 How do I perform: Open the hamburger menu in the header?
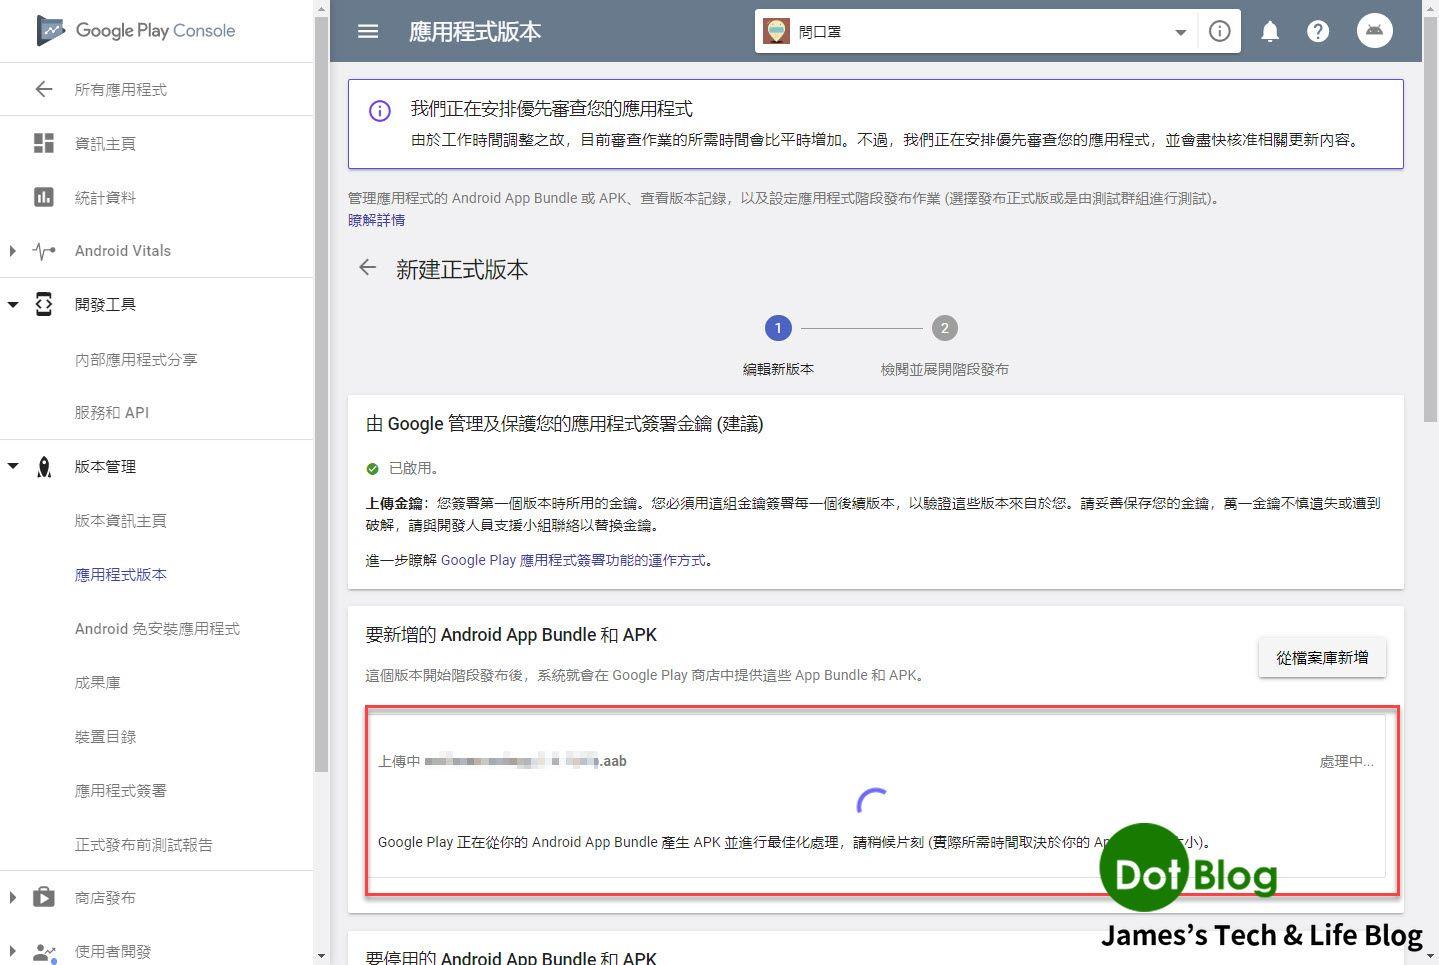click(x=368, y=31)
